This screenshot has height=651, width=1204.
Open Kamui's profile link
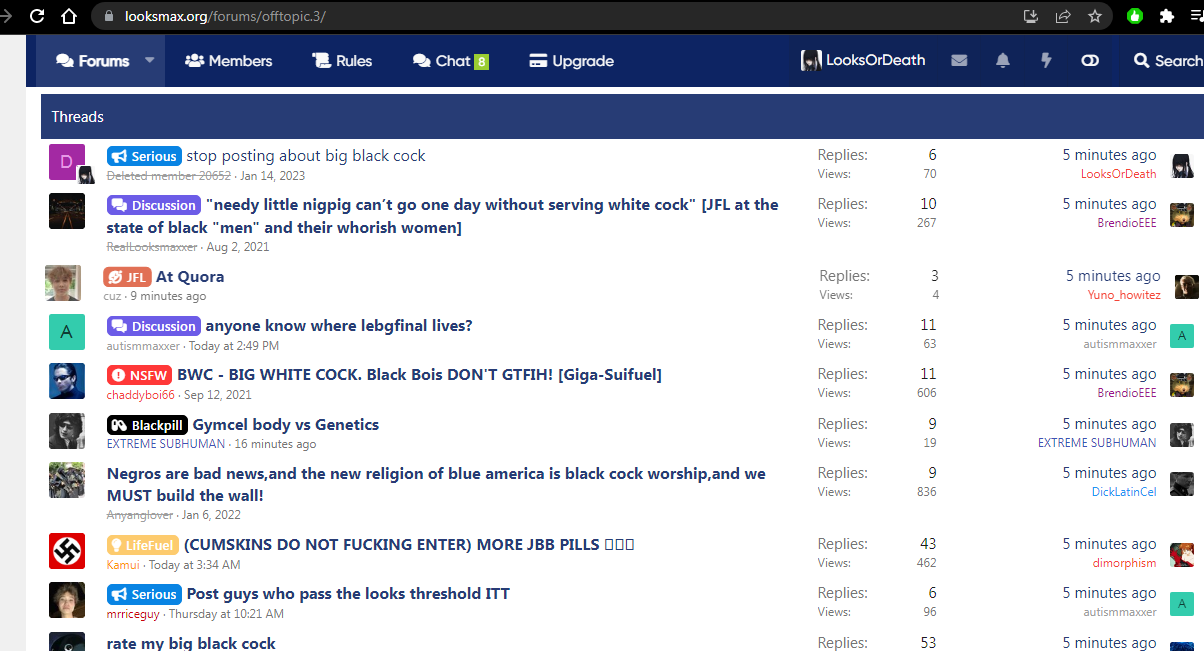point(123,564)
